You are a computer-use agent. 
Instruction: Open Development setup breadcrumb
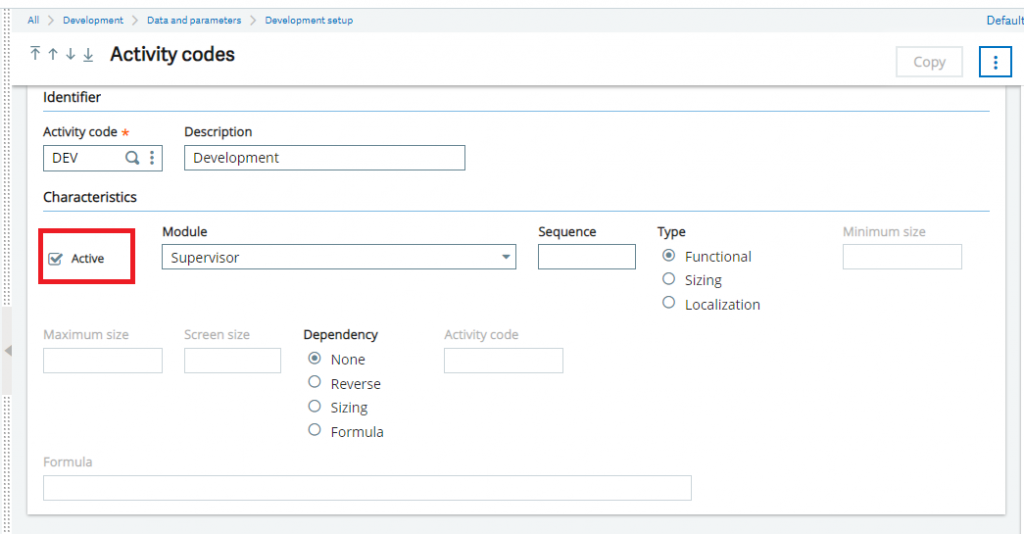[x=309, y=20]
